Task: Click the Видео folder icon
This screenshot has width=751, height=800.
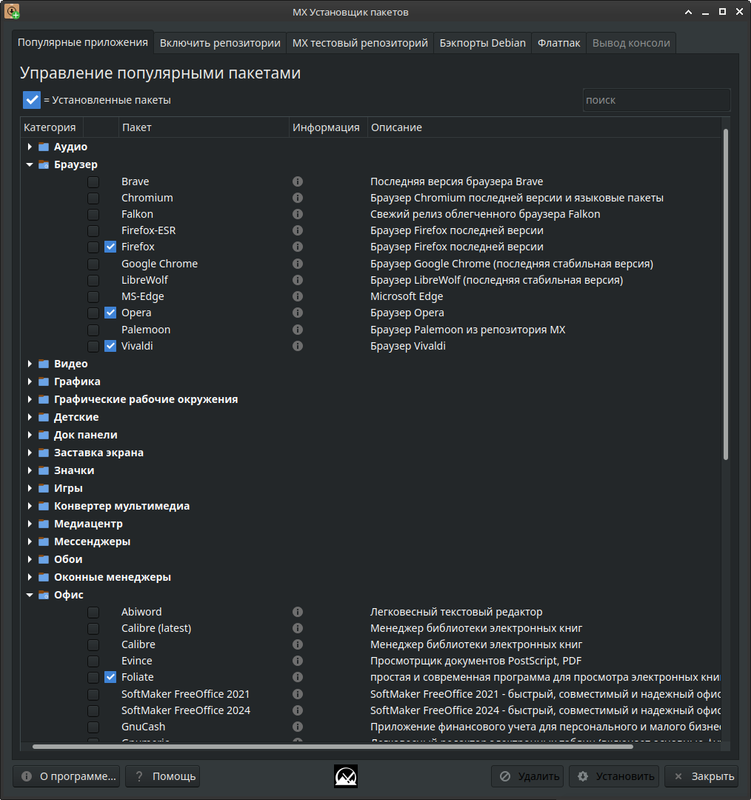Action: pyautogui.click(x=44, y=364)
